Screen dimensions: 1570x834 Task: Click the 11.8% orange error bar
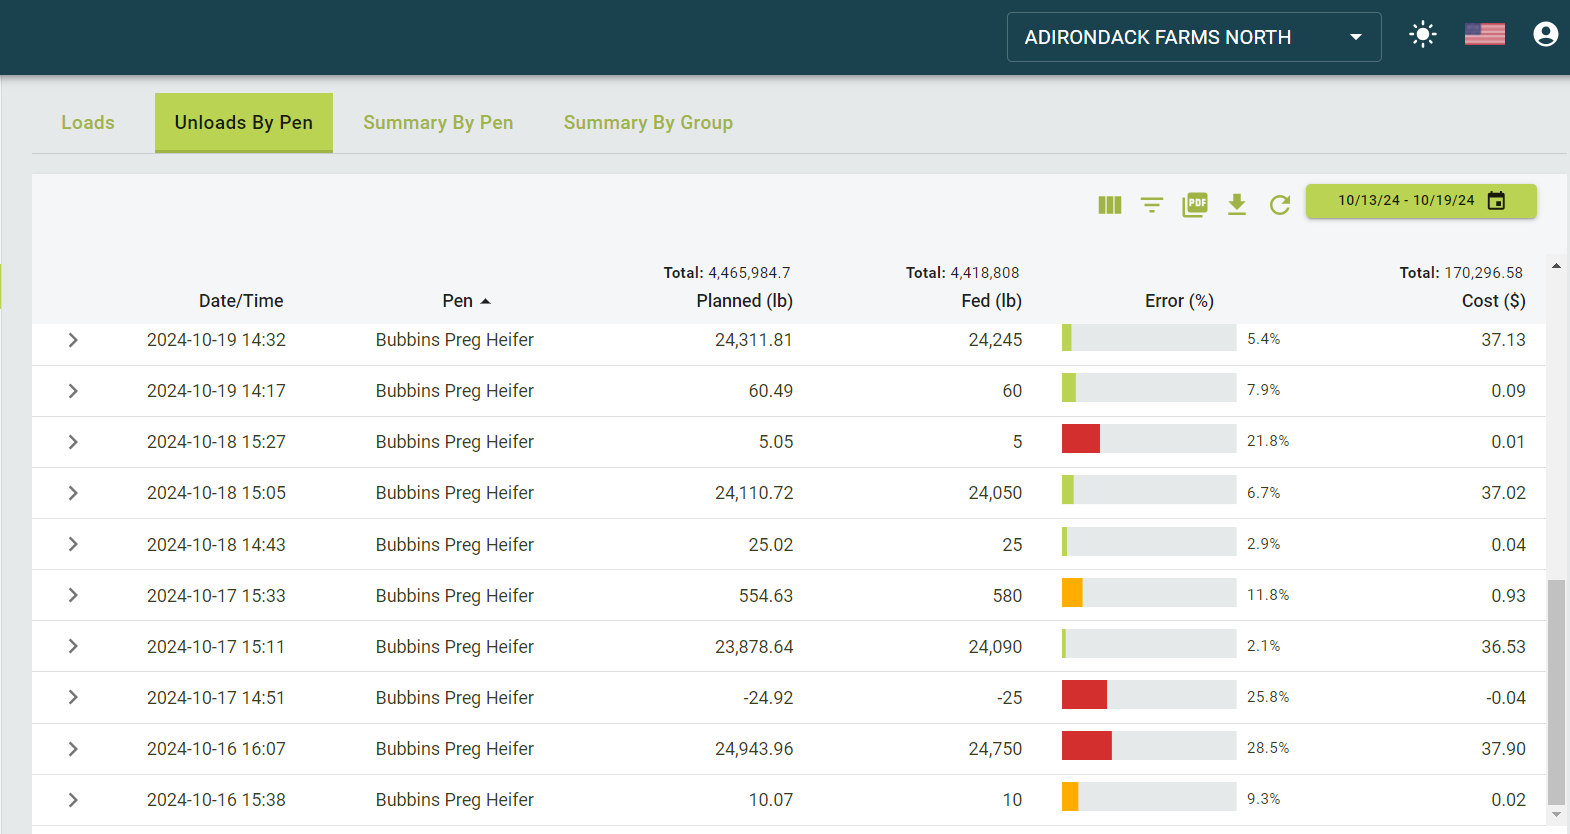(1072, 592)
